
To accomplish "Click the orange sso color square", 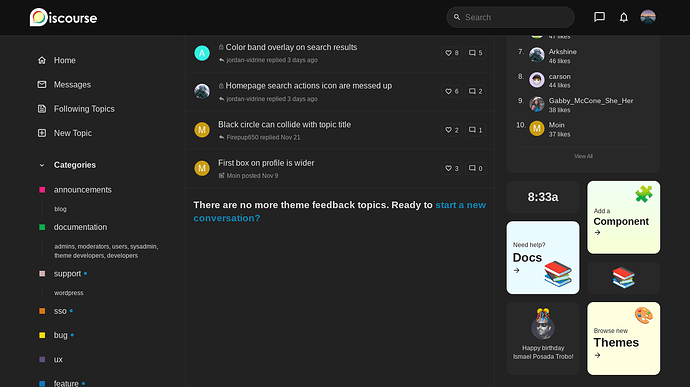I will tap(42, 311).
